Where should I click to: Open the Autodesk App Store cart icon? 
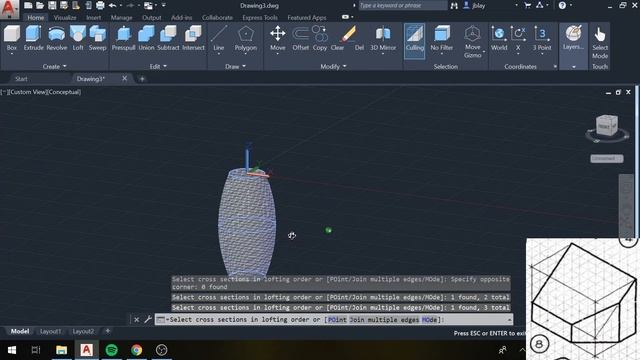527,5
